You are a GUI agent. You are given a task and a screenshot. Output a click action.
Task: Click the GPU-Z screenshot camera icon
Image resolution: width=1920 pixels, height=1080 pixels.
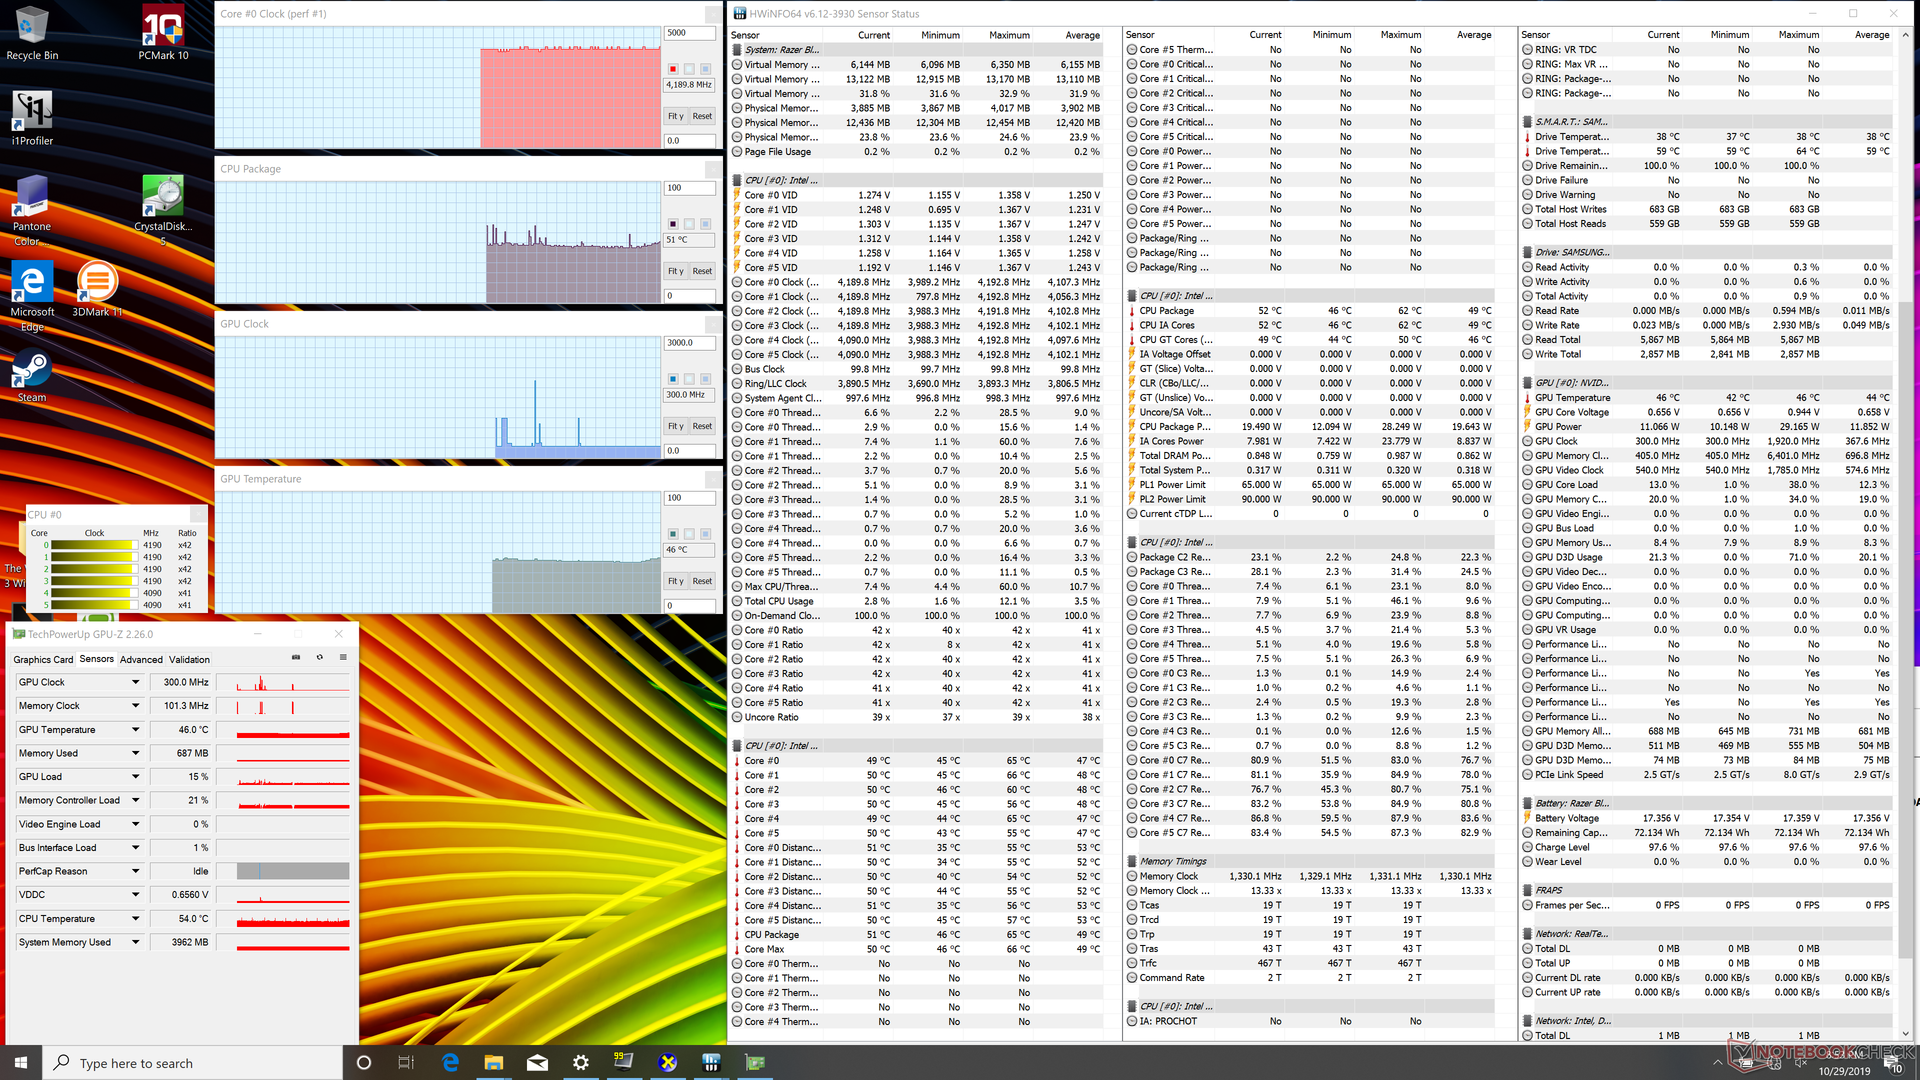click(x=296, y=657)
